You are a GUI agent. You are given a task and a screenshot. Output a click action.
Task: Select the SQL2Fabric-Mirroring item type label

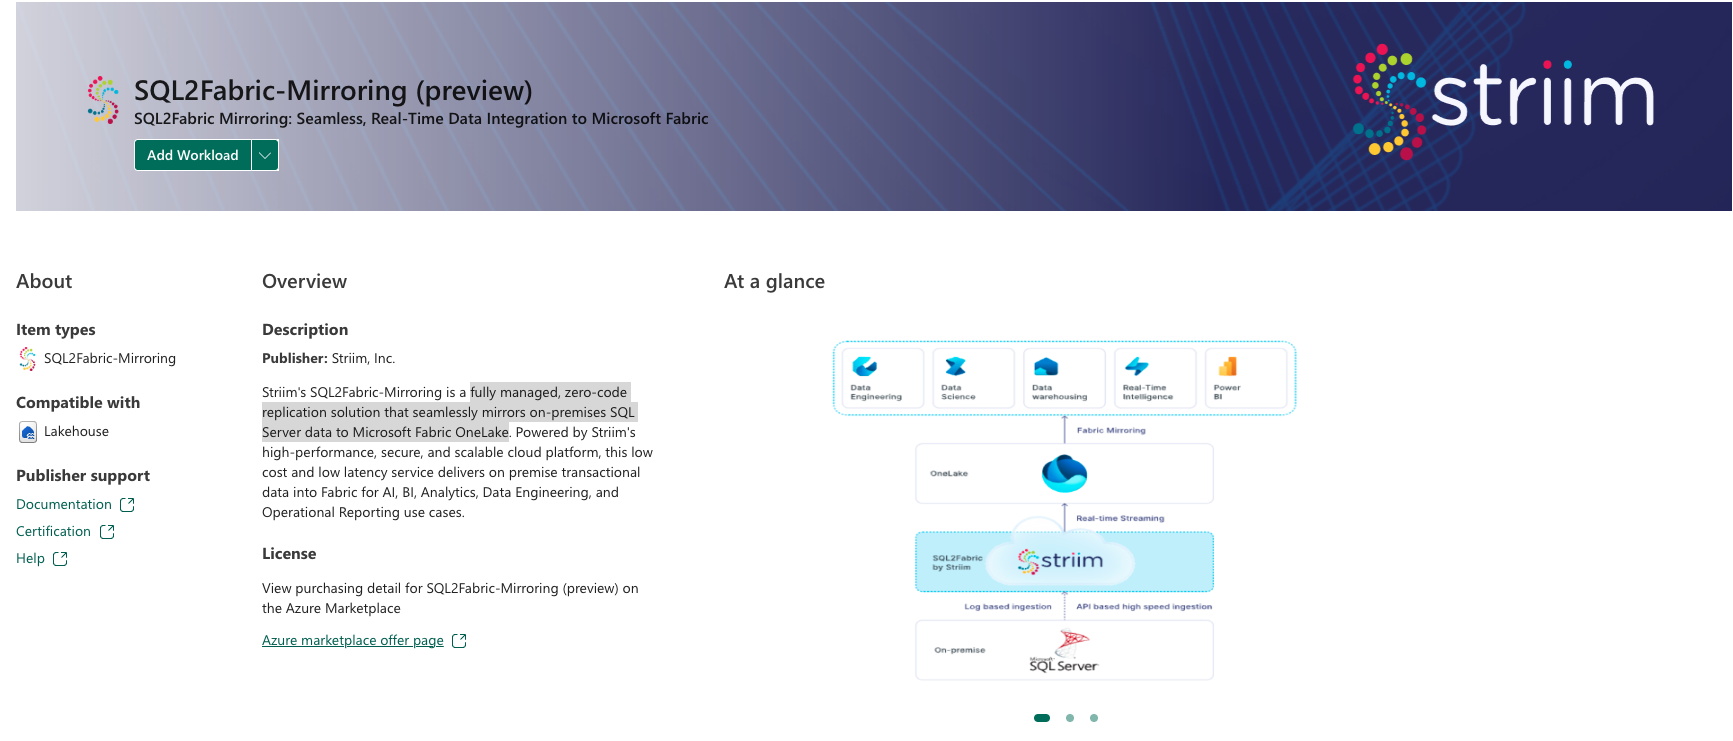(x=110, y=359)
